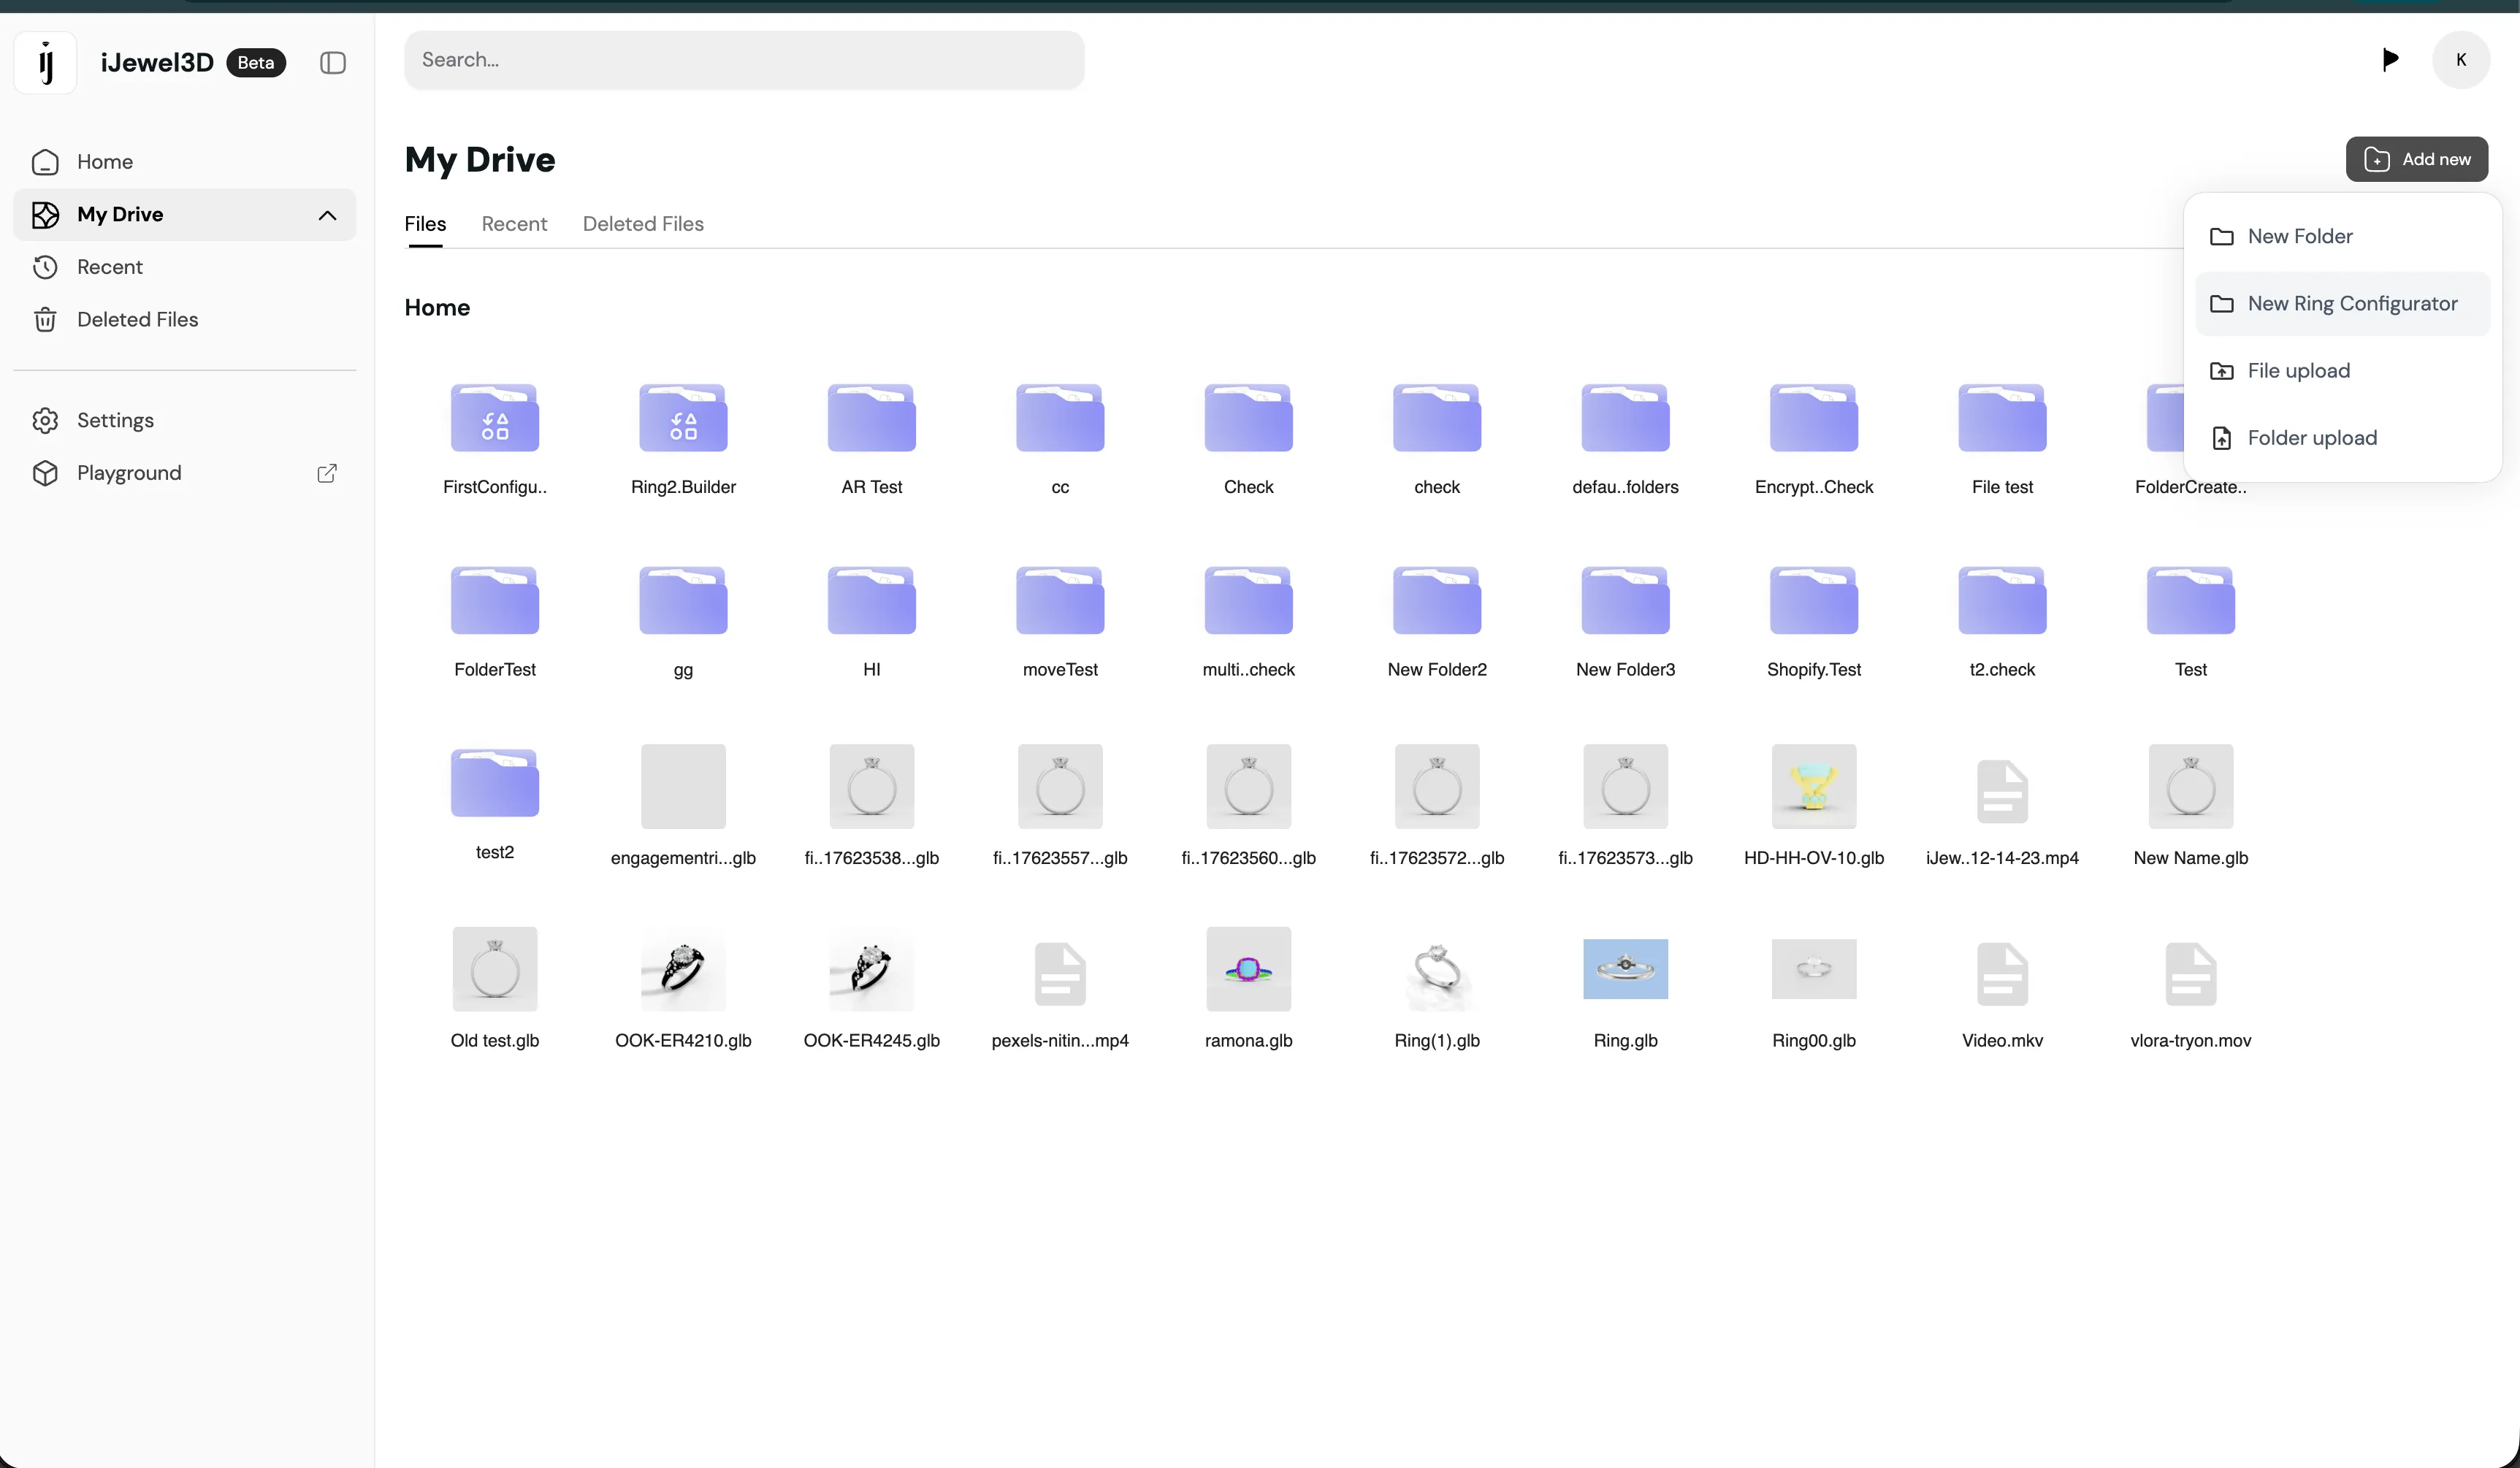This screenshot has height=1468, width=2520.
Task: Select the HD-HH-OV-10.glb file thumbnail
Action: click(x=1813, y=786)
